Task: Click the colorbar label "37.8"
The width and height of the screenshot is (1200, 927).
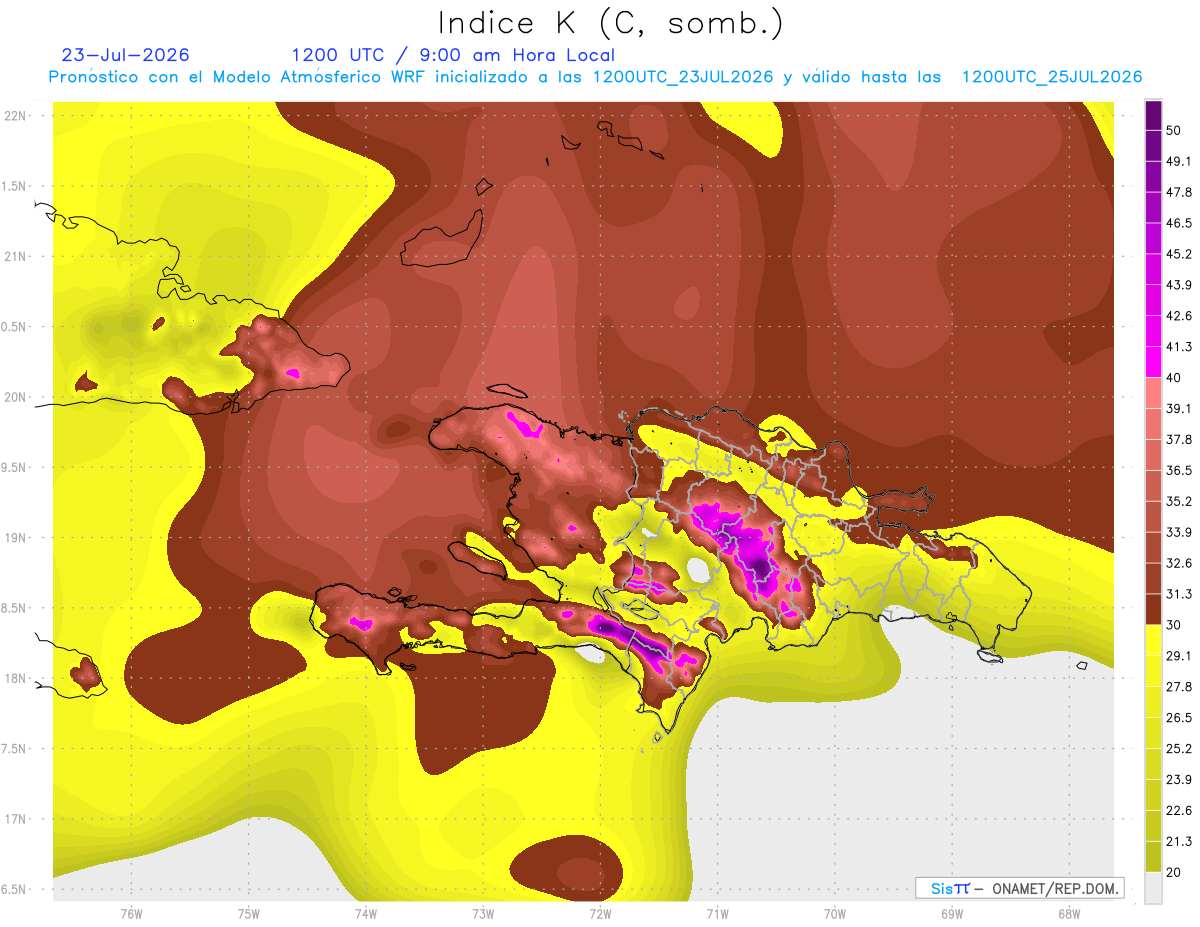Action: coord(1179,440)
